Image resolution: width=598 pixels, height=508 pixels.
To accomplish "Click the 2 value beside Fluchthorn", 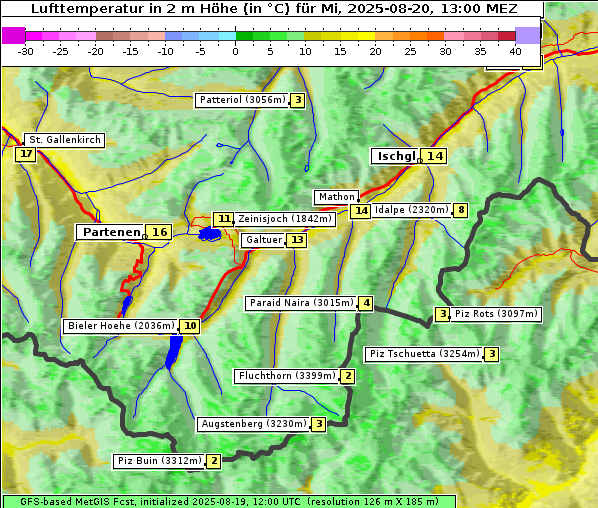I will (x=348, y=376).
